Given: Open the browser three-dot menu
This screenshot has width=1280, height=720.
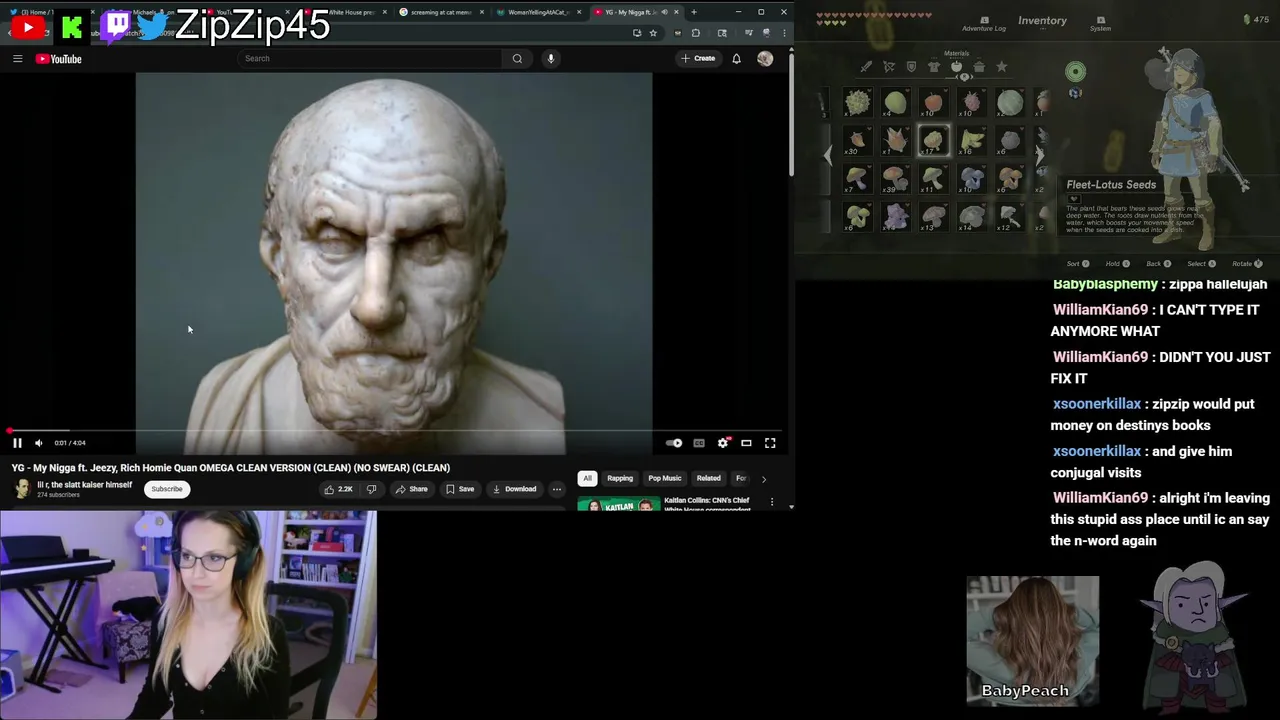Looking at the screenshot, I should [x=783, y=33].
